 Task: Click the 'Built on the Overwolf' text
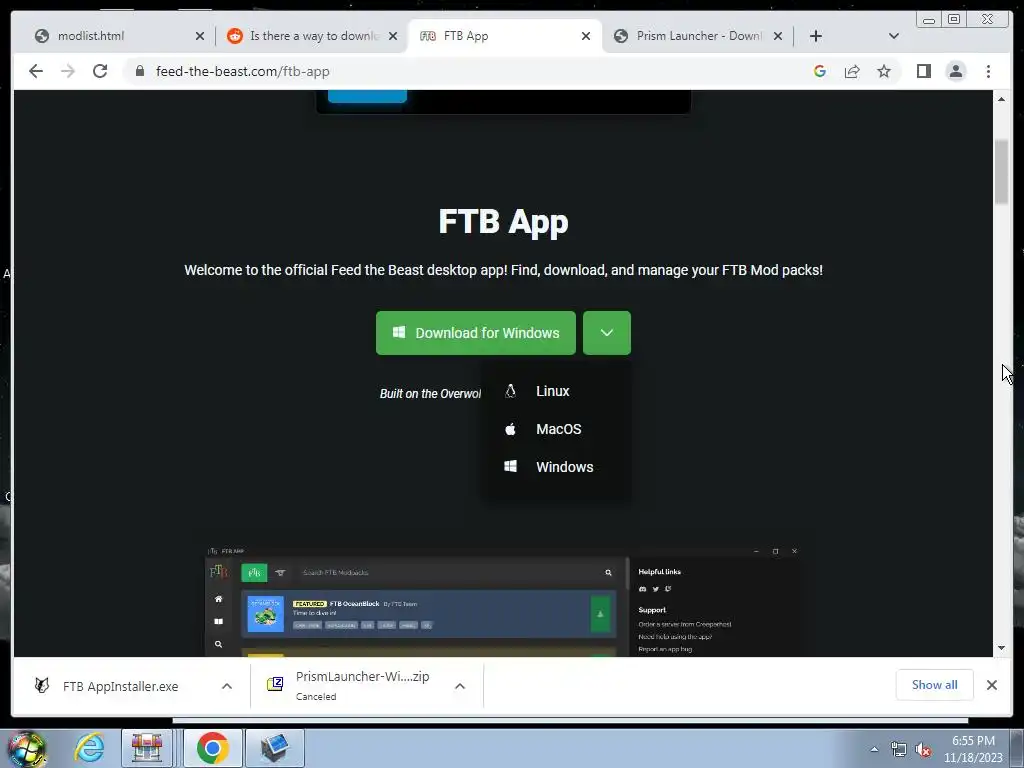430,394
